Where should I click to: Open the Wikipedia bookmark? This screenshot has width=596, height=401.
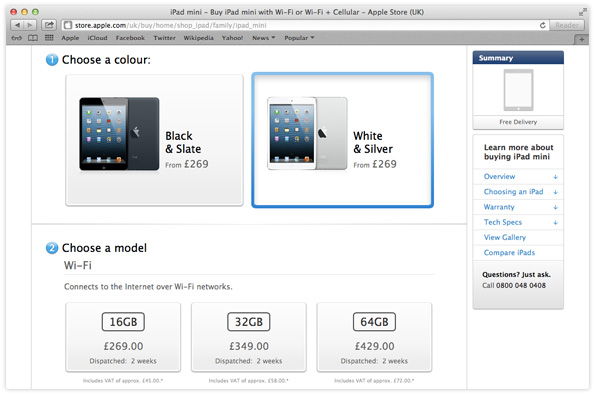[198, 38]
